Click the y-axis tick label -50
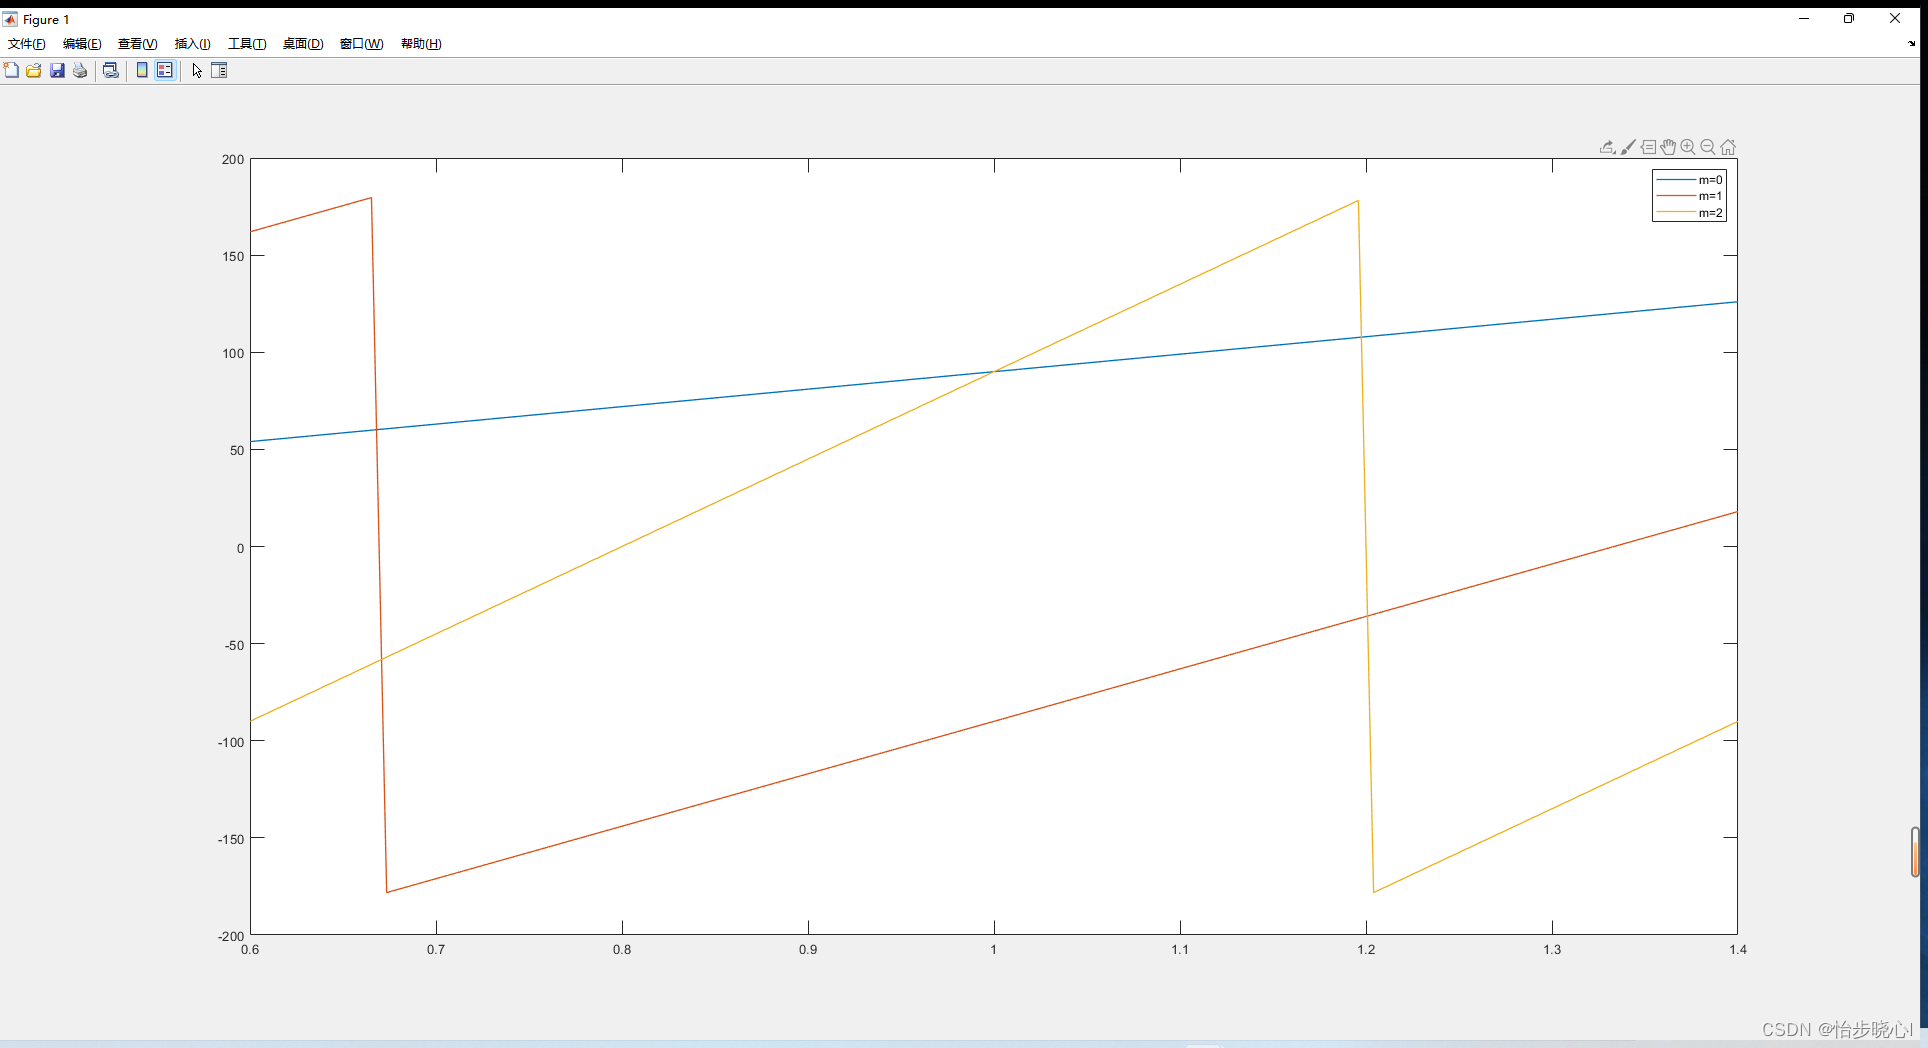 234,645
